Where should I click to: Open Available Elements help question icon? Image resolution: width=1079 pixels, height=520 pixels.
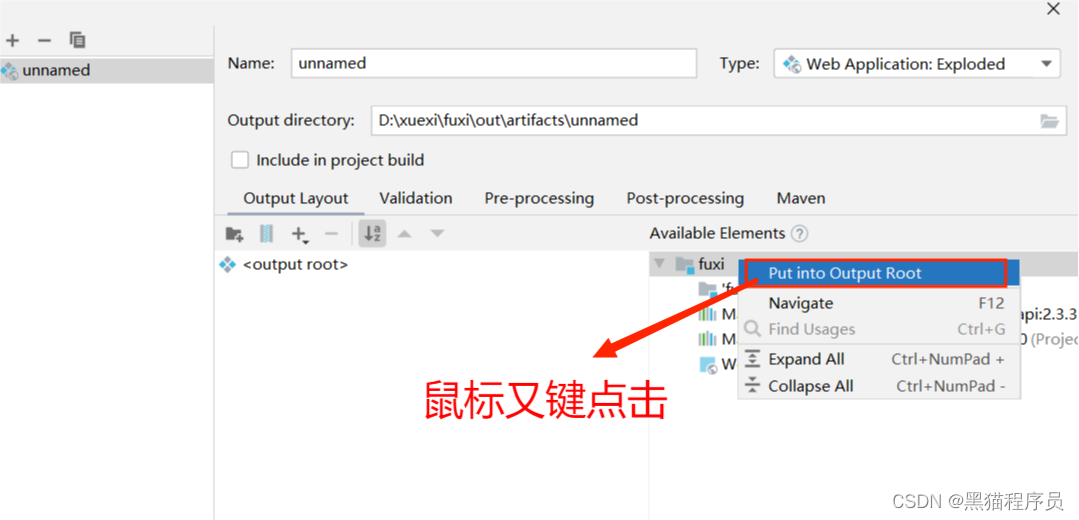coord(799,234)
